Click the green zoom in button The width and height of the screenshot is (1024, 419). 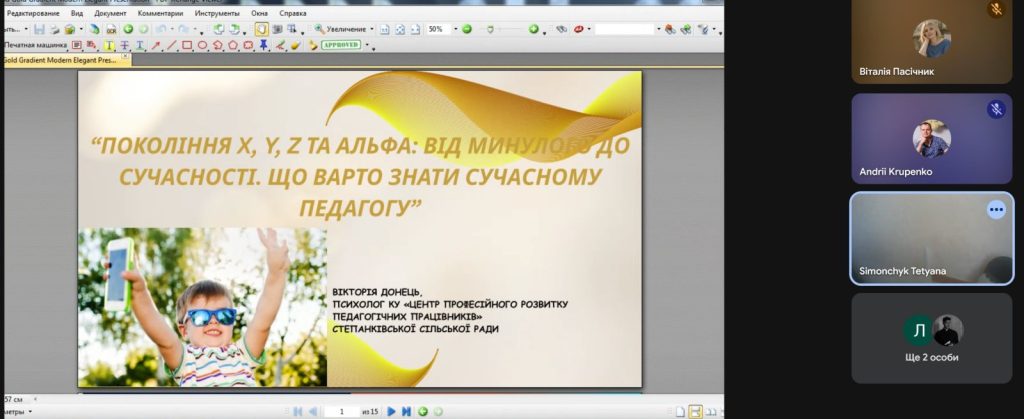pyautogui.click(x=534, y=29)
